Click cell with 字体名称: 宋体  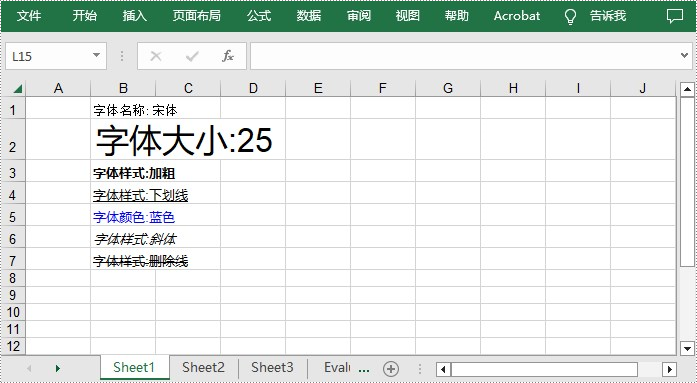135,110
